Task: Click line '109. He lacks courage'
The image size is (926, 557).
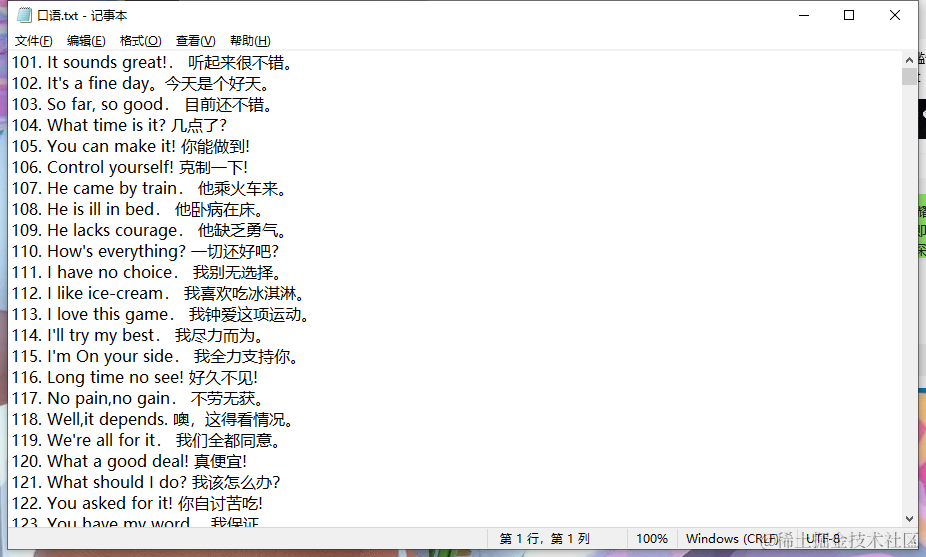Action: [x=150, y=230]
